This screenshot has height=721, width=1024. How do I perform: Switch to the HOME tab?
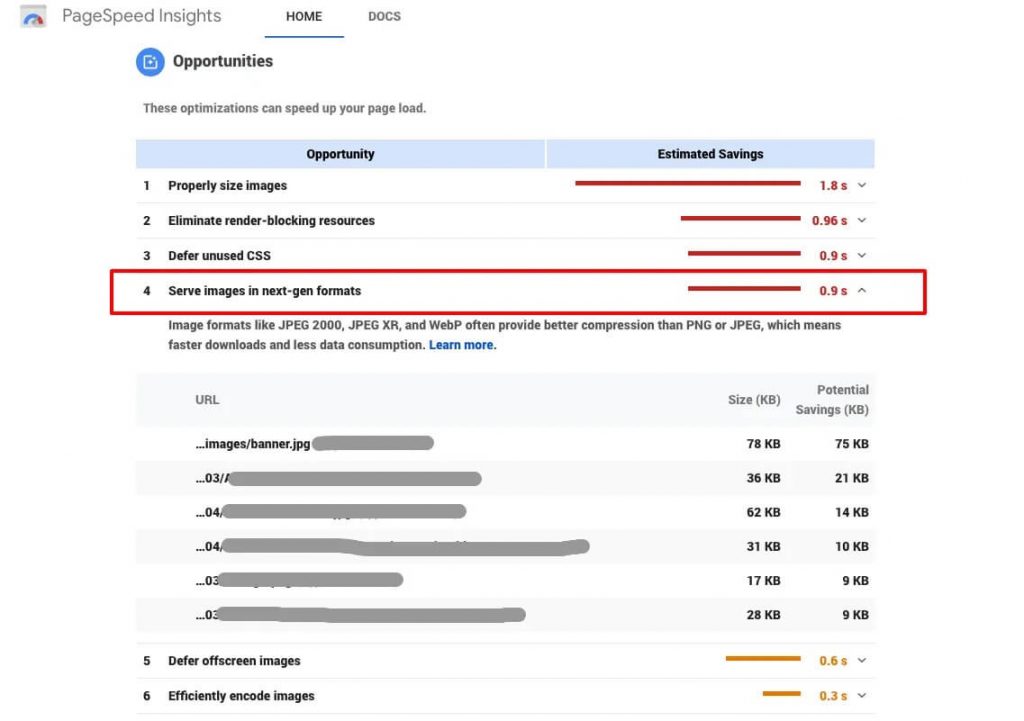304,17
